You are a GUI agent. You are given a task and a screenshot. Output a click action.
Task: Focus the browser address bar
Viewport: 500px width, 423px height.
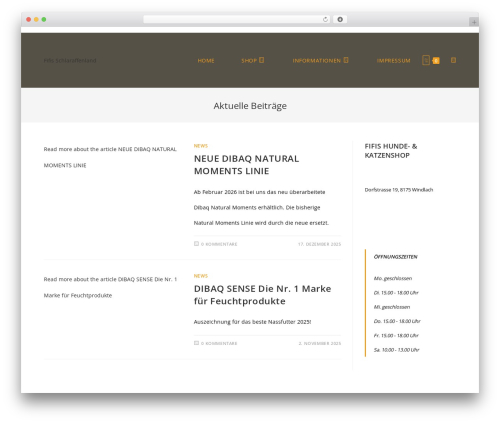coord(233,20)
